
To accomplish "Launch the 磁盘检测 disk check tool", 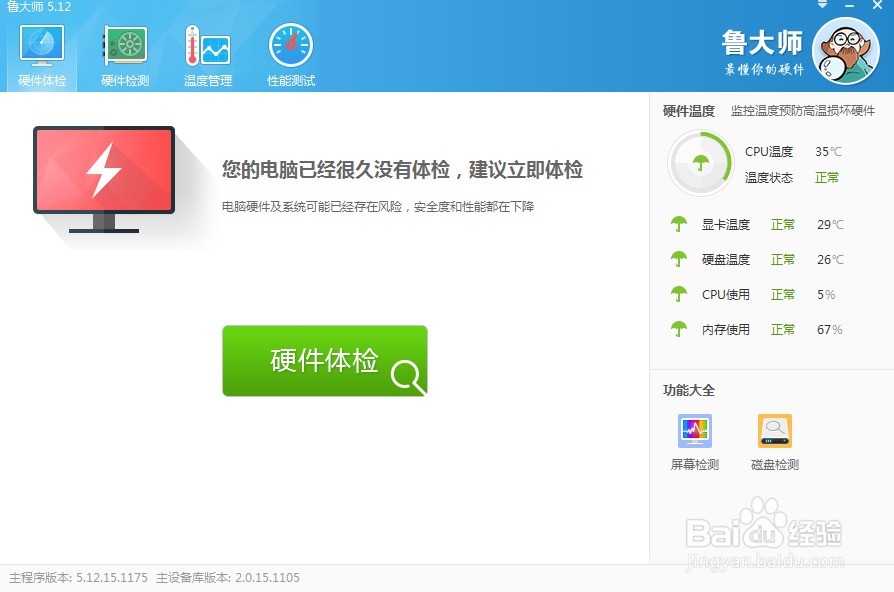I will (774, 443).
